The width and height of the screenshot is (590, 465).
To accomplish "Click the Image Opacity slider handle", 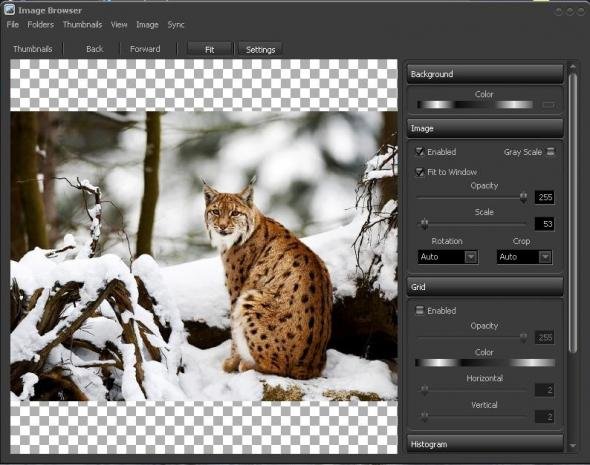I will tap(523, 197).
